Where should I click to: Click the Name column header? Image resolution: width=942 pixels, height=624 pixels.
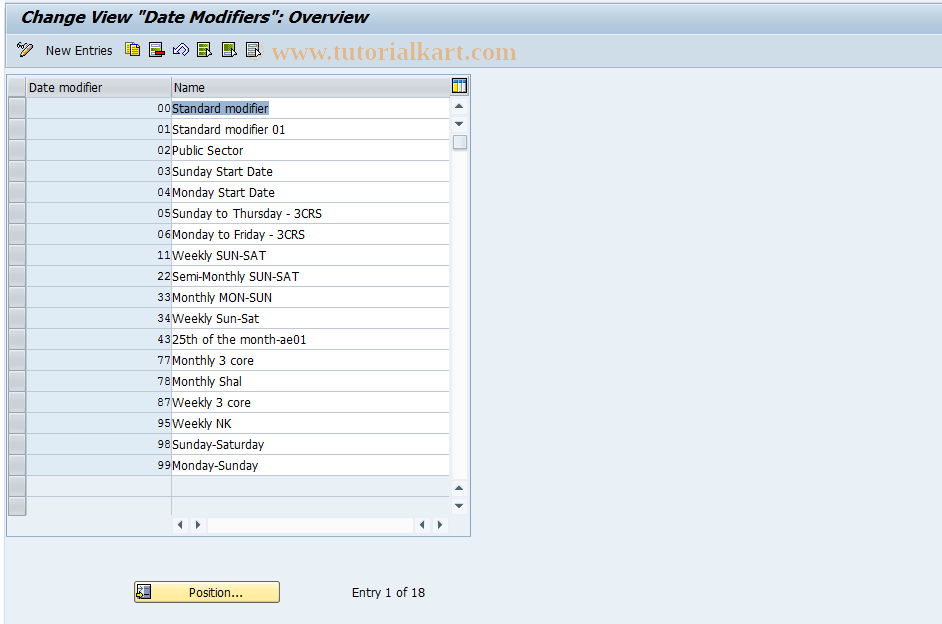pyautogui.click(x=311, y=87)
